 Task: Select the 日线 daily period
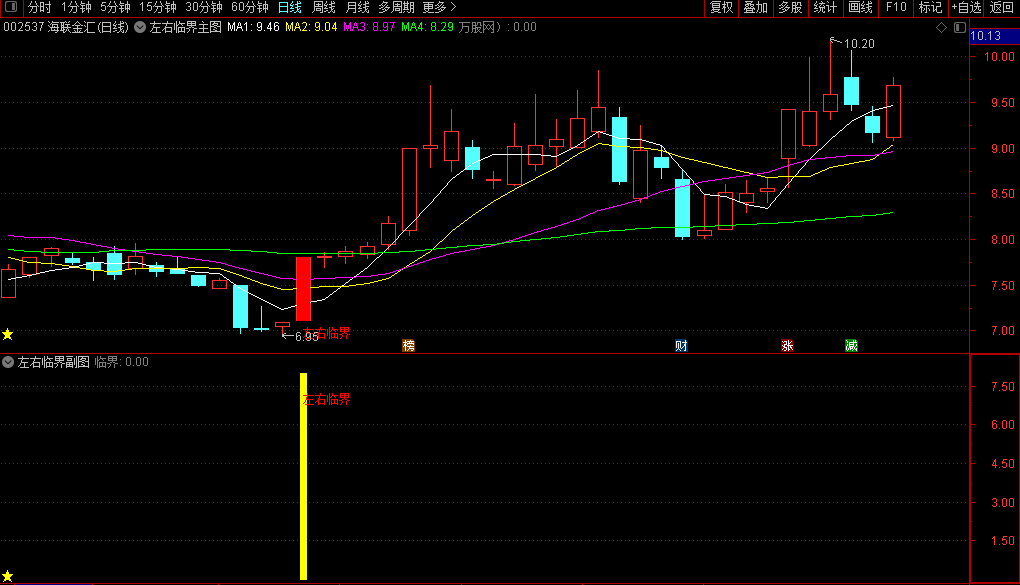(x=289, y=7)
